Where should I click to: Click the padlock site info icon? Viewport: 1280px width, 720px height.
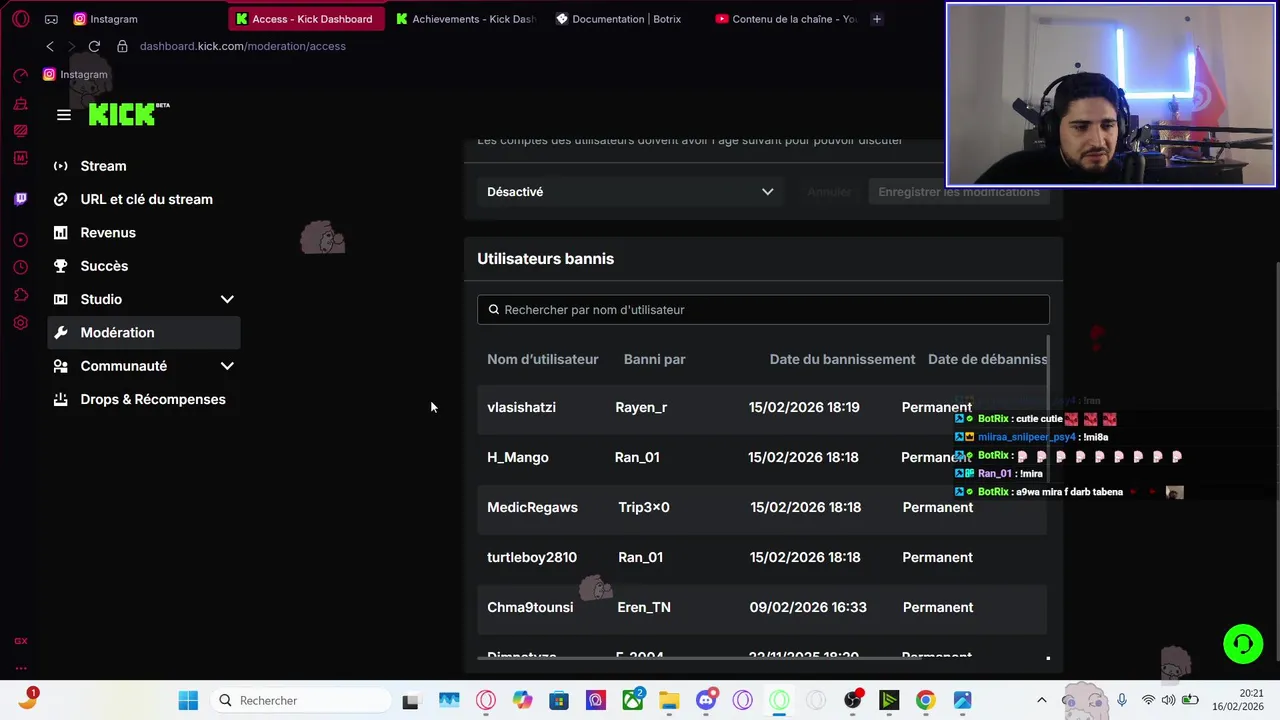tap(122, 46)
